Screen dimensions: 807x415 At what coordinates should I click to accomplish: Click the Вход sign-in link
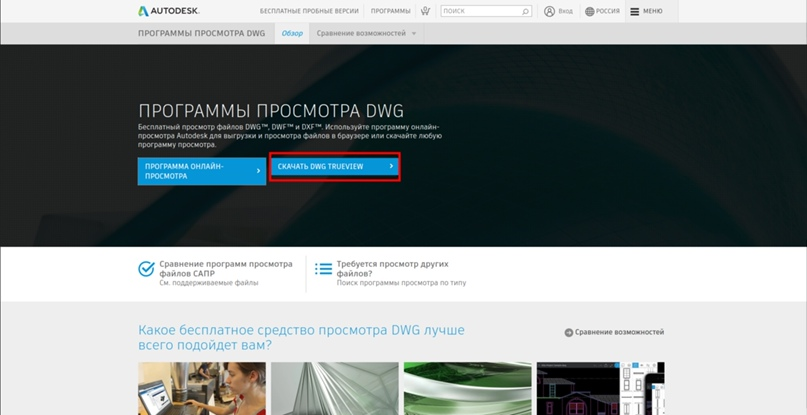point(566,11)
